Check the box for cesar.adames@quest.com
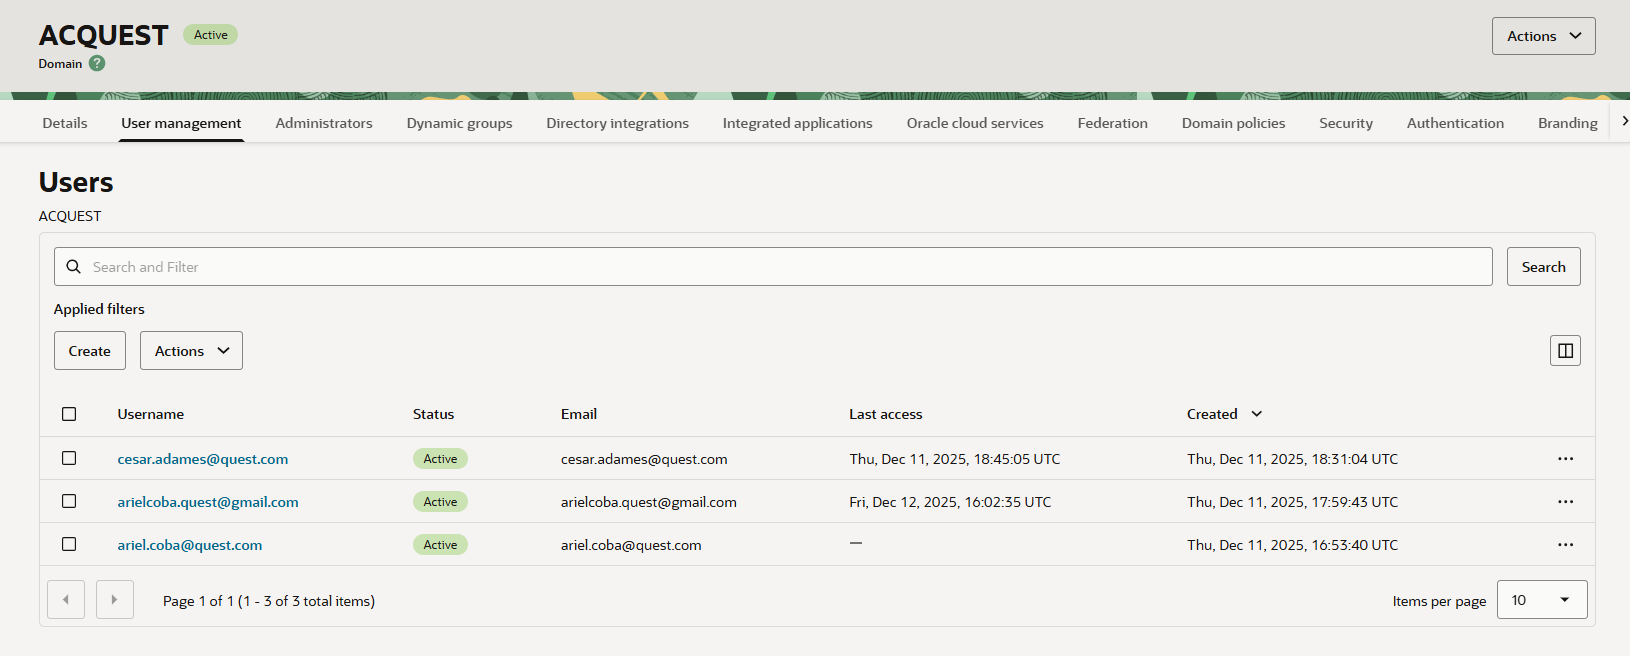The width and height of the screenshot is (1630, 656). tap(69, 458)
